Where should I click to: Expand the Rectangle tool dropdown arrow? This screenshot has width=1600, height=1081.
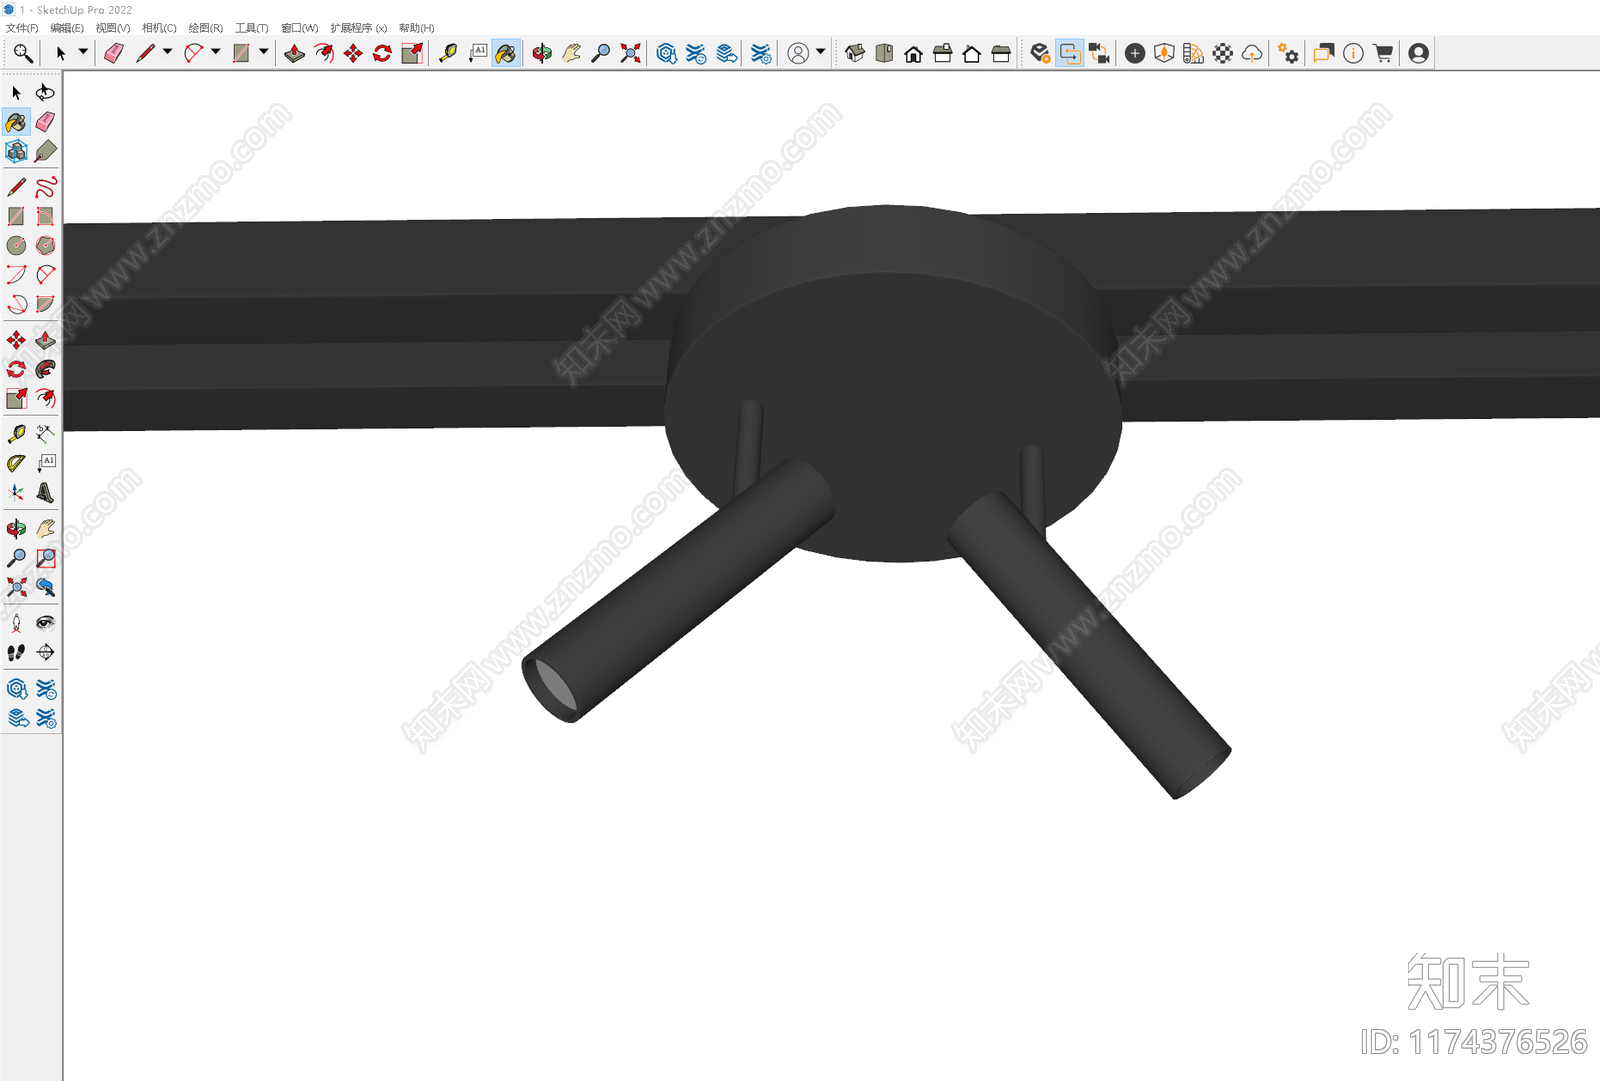(x=264, y=52)
